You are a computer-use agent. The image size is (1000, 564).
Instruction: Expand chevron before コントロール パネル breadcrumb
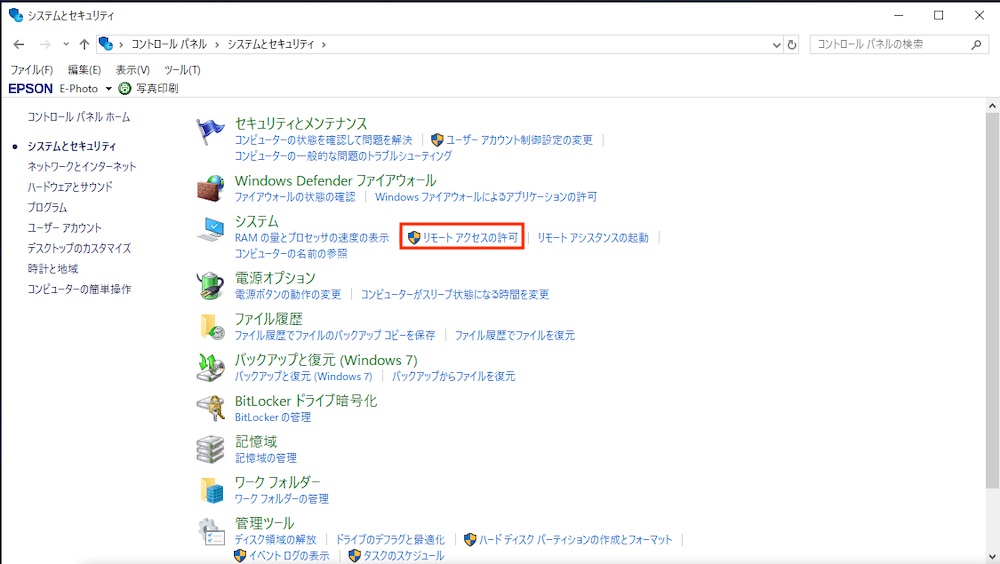click(x=121, y=44)
